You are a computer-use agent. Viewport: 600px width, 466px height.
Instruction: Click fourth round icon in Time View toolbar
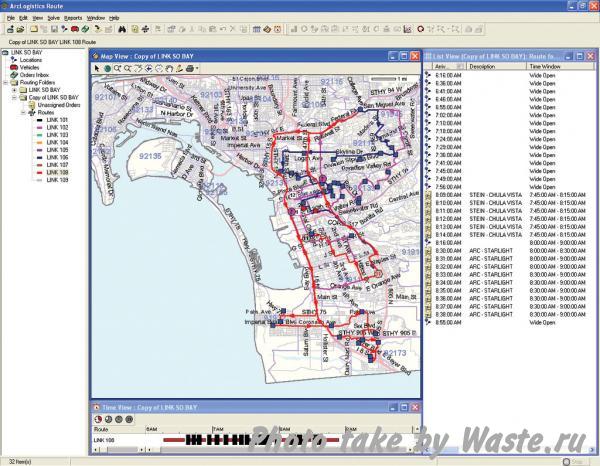[129, 419]
